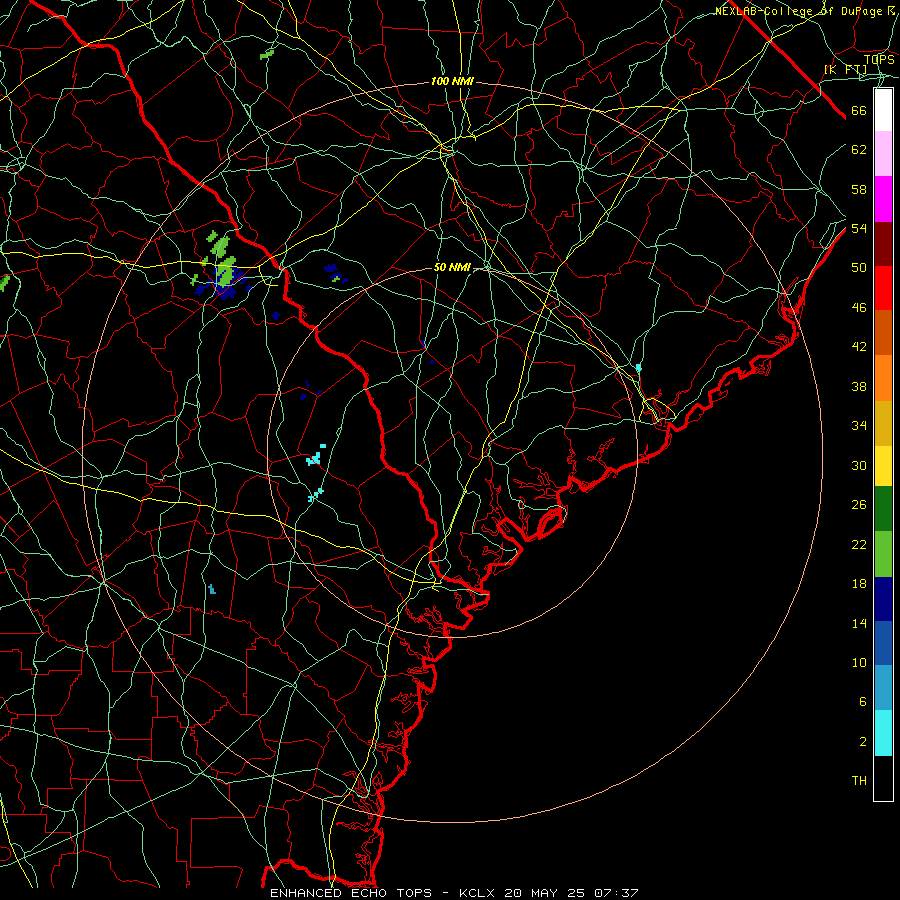
Task: Click the K FT units label
Action: (x=846, y=69)
